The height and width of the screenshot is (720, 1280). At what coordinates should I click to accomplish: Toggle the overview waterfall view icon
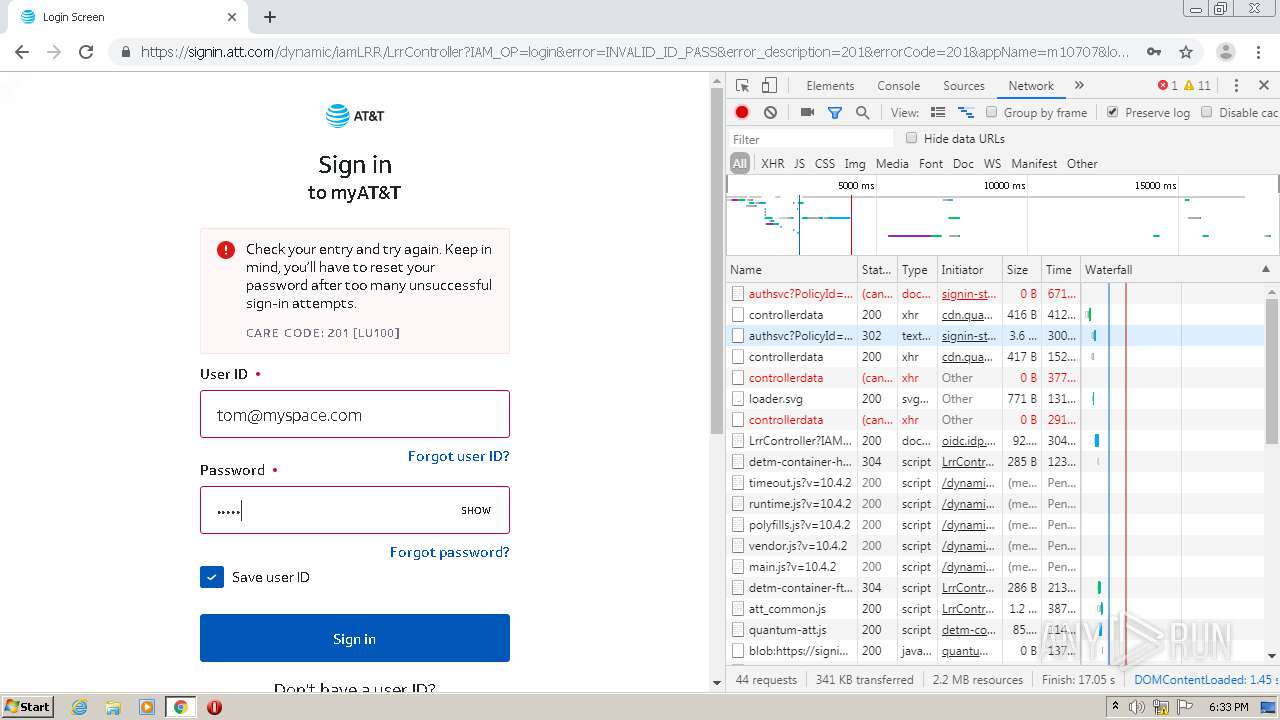coord(966,113)
